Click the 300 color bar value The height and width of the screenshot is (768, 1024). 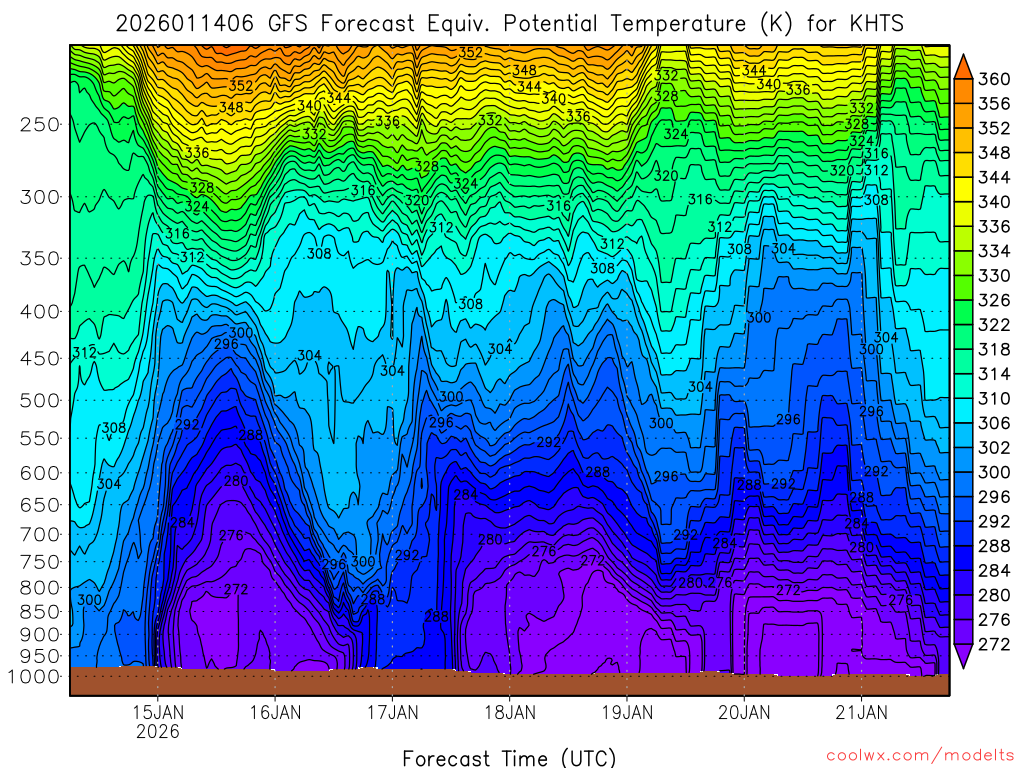pos(994,472)
